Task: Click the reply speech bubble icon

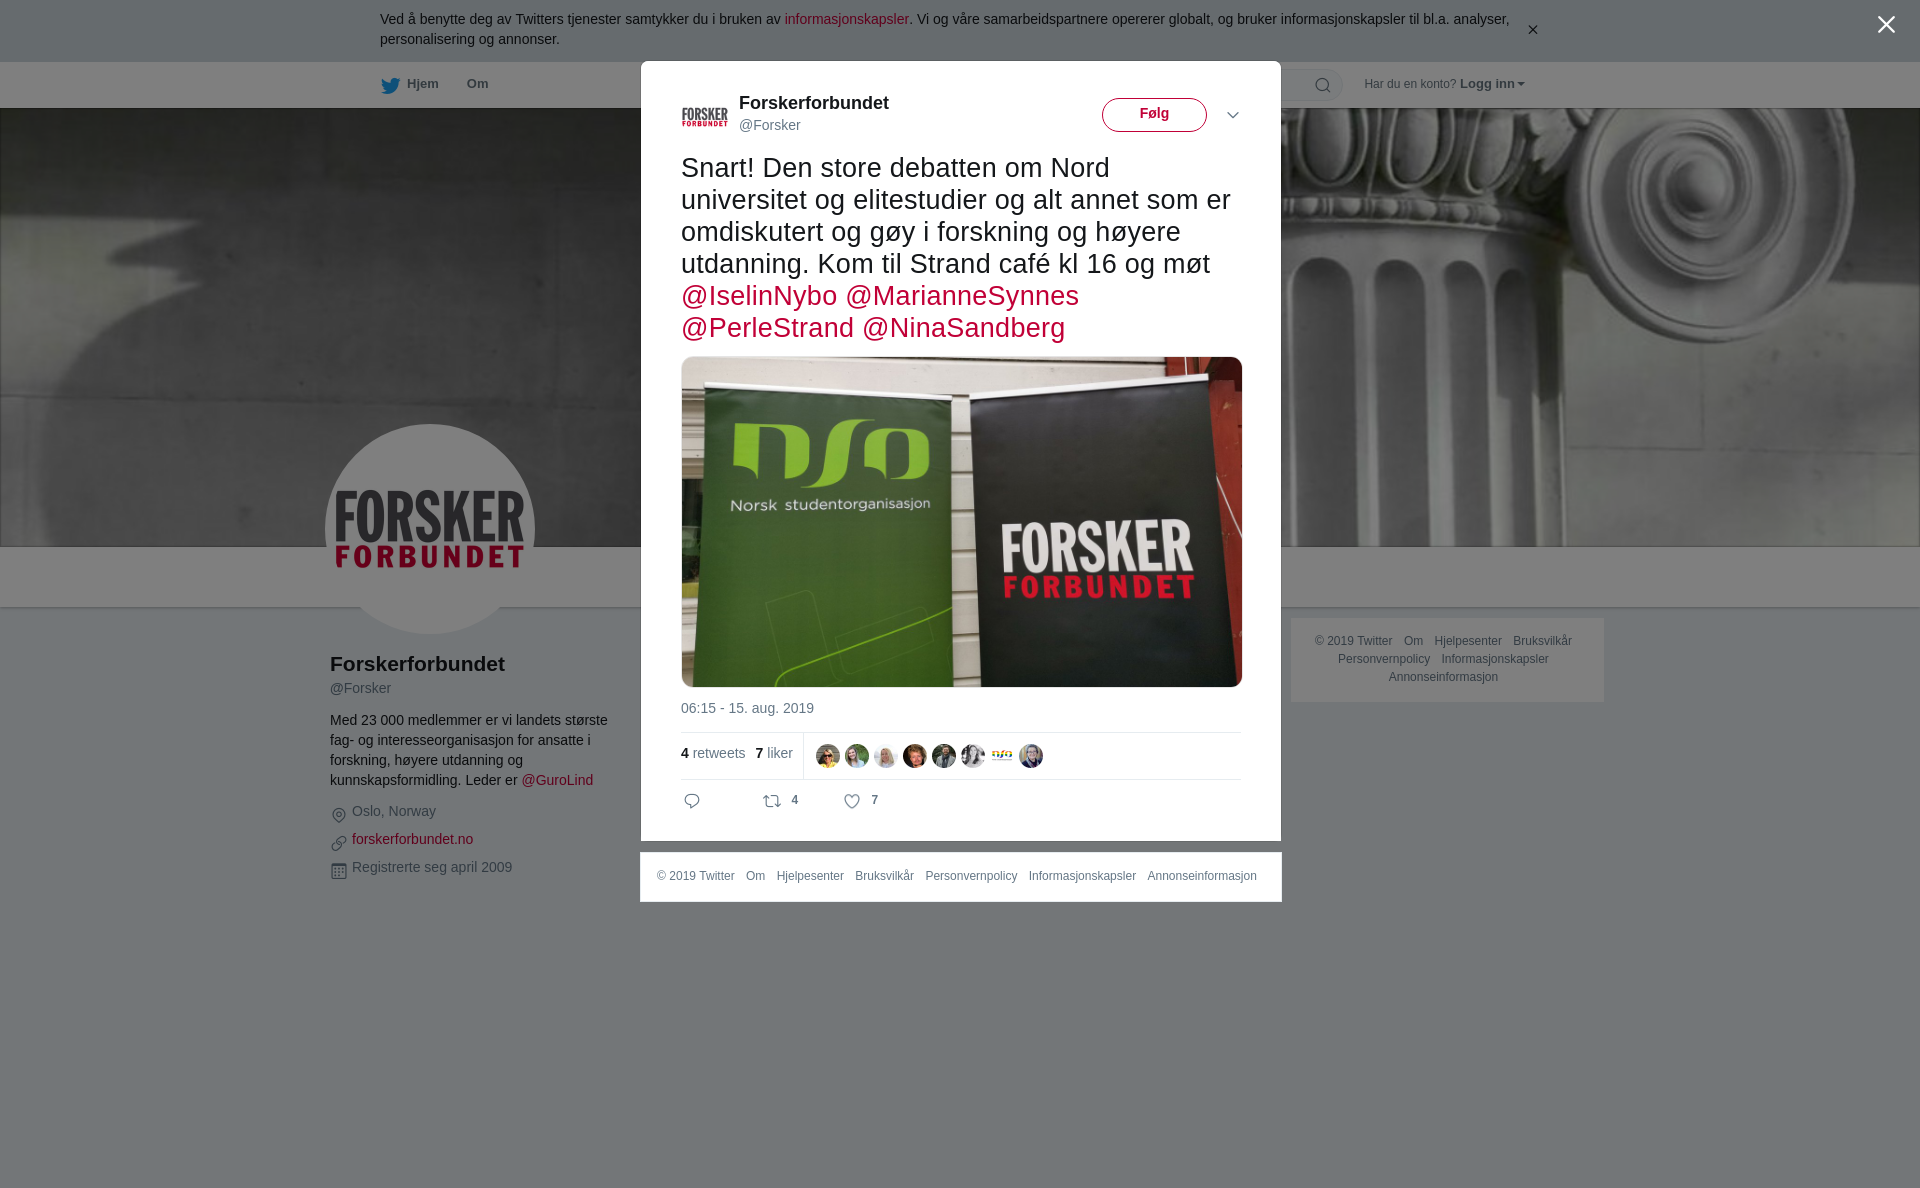Action: 692,801
